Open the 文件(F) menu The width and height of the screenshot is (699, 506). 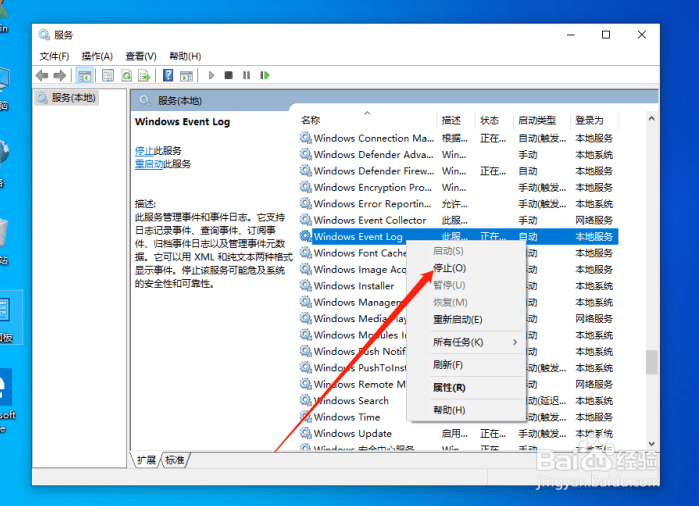54,56
